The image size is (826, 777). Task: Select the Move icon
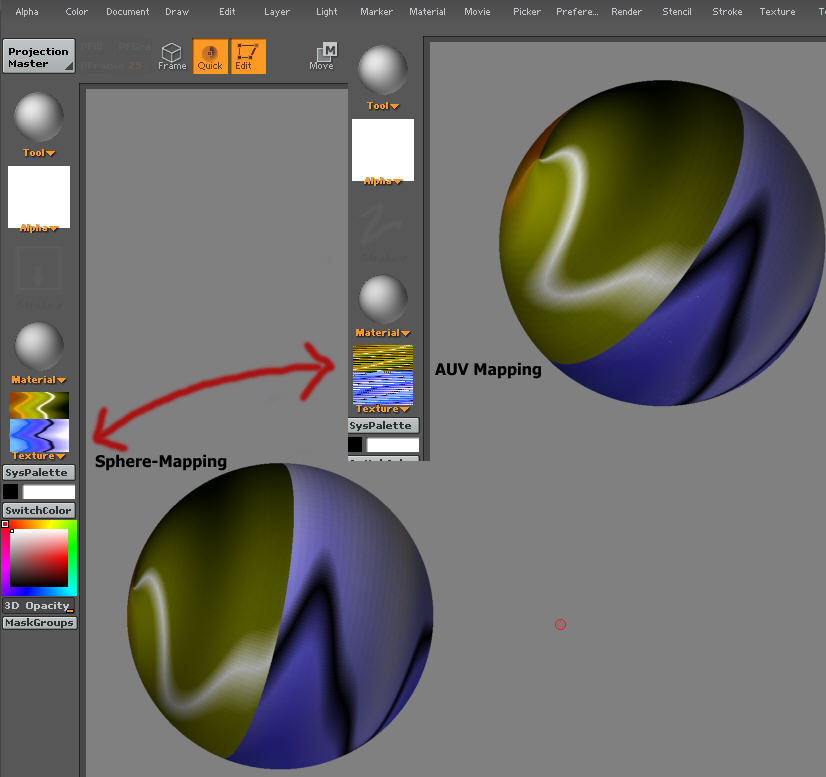pyautogui.click(x=322, y=56)
